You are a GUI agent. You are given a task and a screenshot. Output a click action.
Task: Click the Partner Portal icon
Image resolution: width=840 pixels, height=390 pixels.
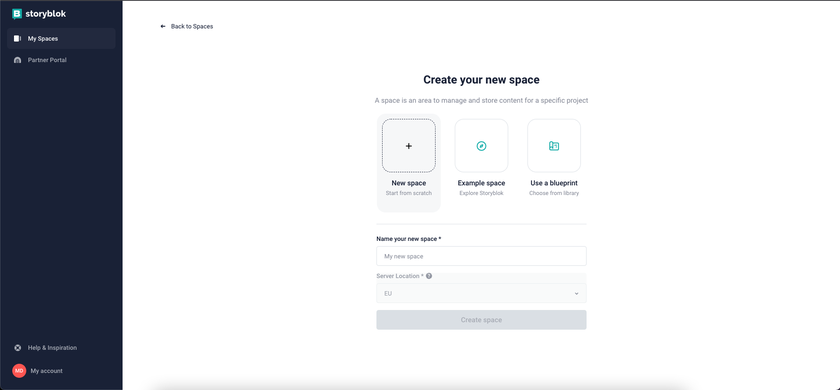coord(17,60)
